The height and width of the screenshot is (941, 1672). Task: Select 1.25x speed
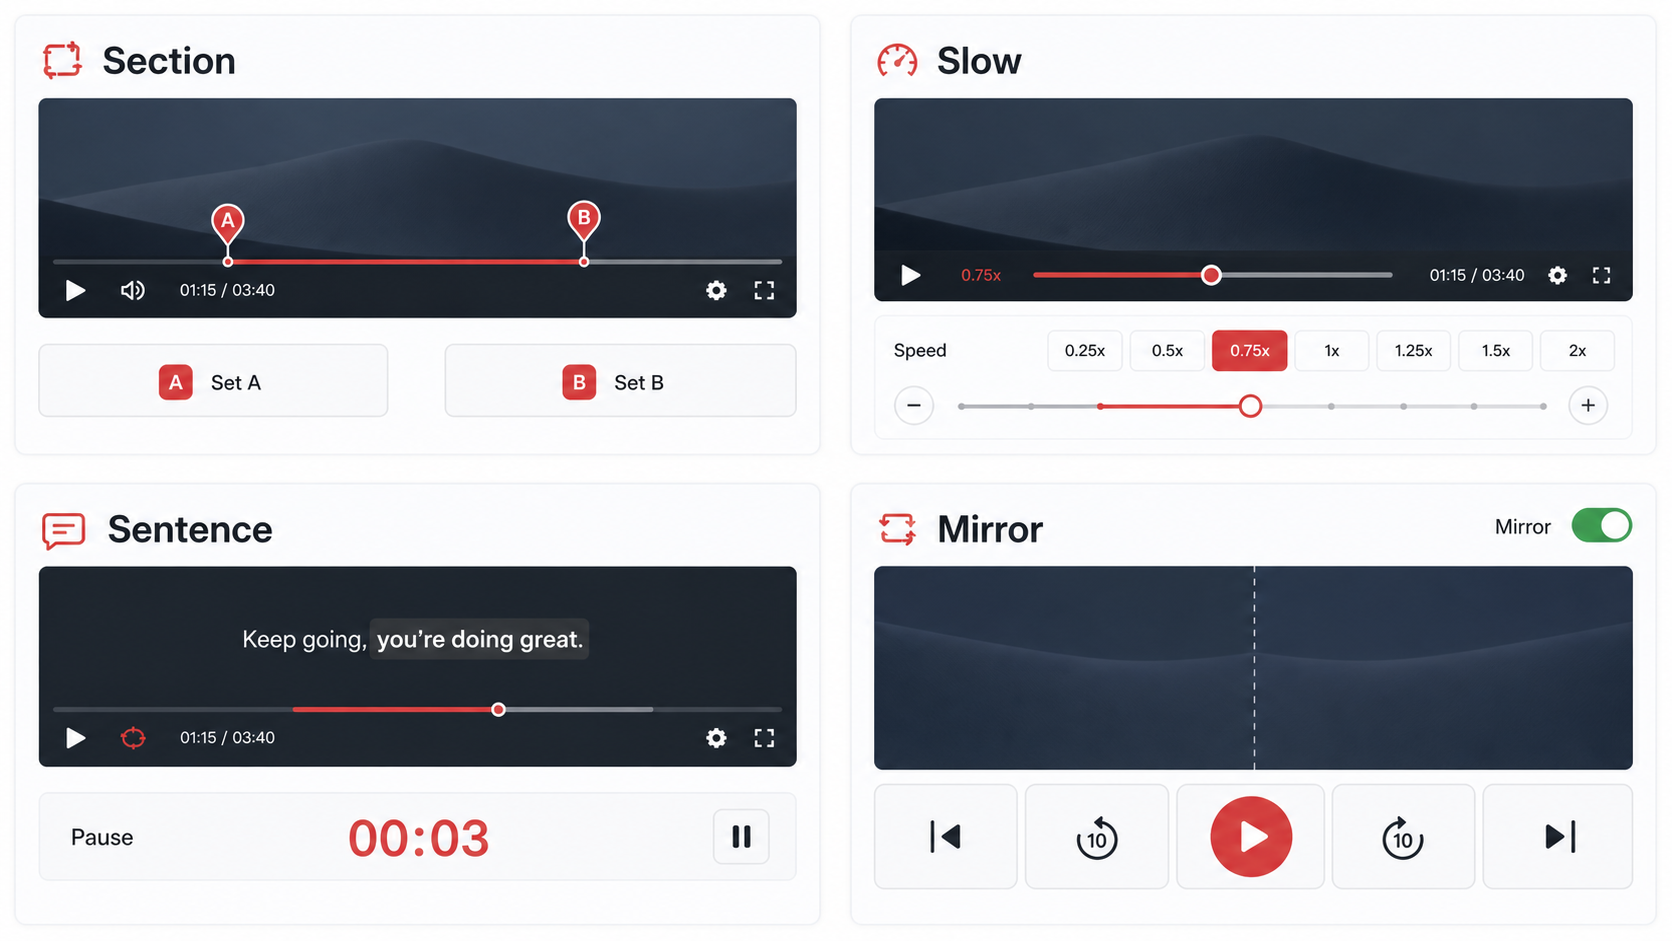[1414, 351]
